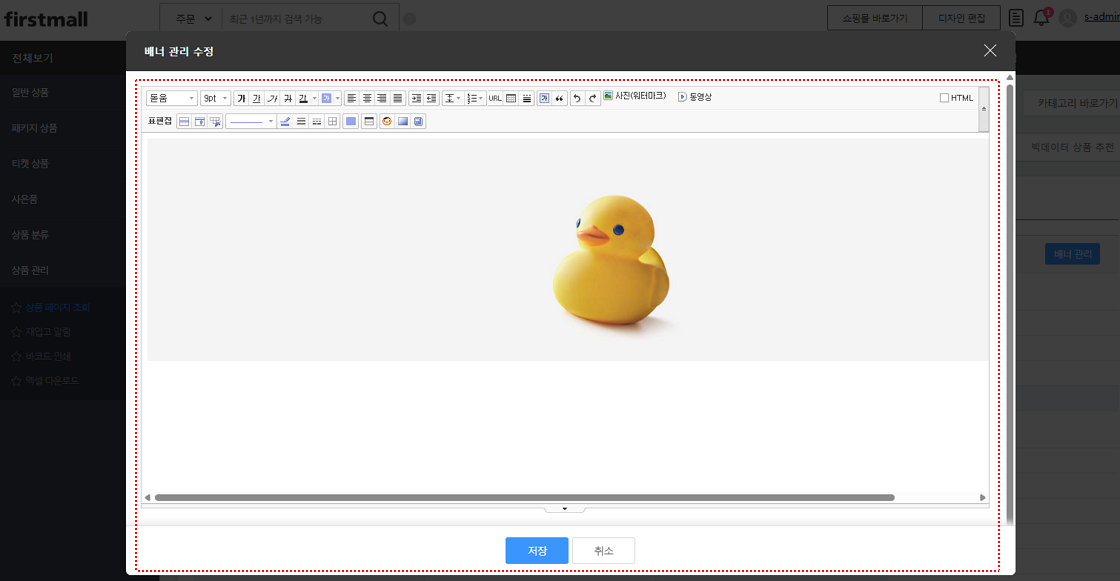Align text to the right
Screen dimensions: 1120x581
click(x=382, y=99)
